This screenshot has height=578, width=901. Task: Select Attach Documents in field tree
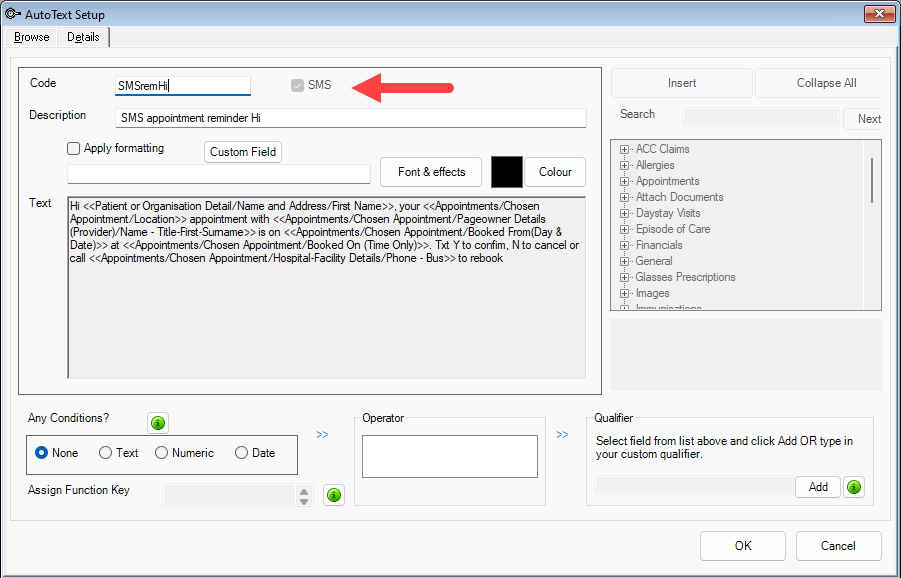pyautogui.click(x=680, y=198)
